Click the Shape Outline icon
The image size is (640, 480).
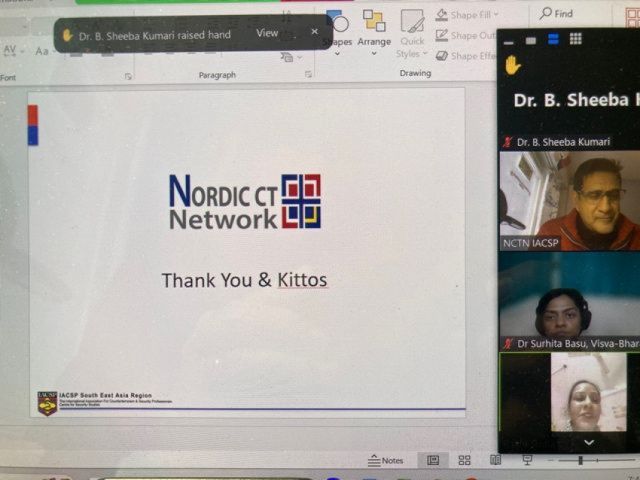(443, 36)
